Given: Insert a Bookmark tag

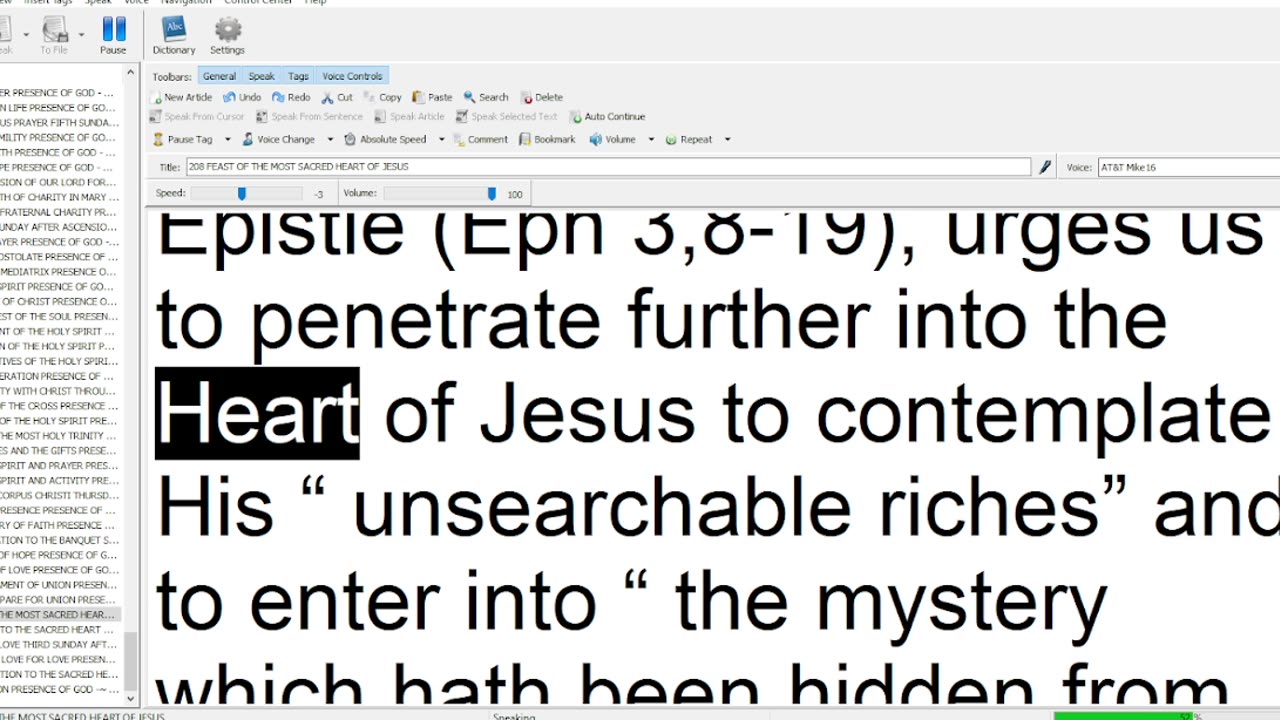Looking at the screenshot, I should pyautogui.click(x=547, y=140).
